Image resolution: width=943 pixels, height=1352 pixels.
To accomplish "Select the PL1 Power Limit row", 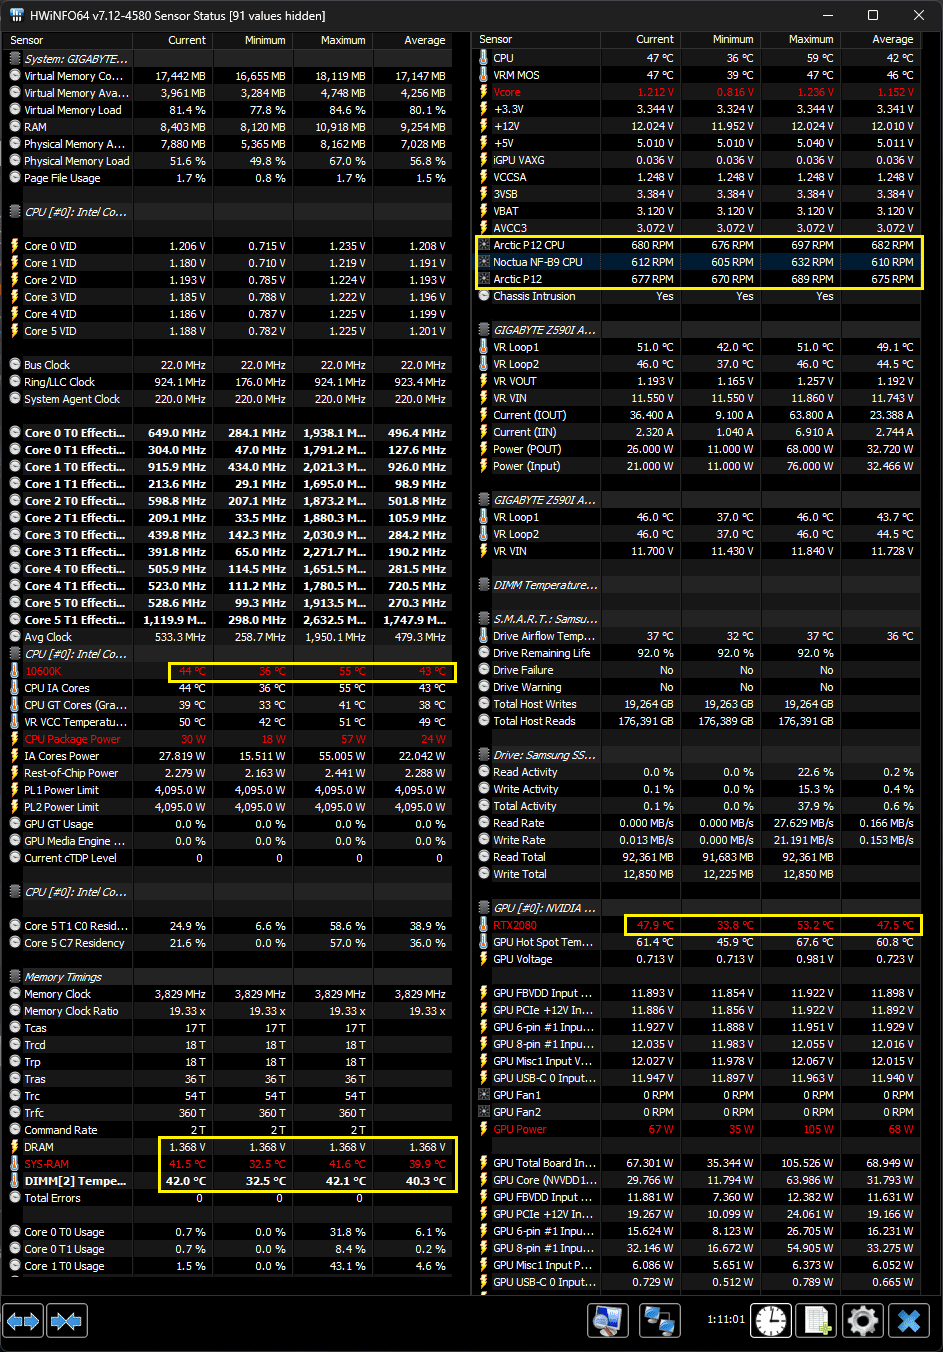I will coord(230,790).
